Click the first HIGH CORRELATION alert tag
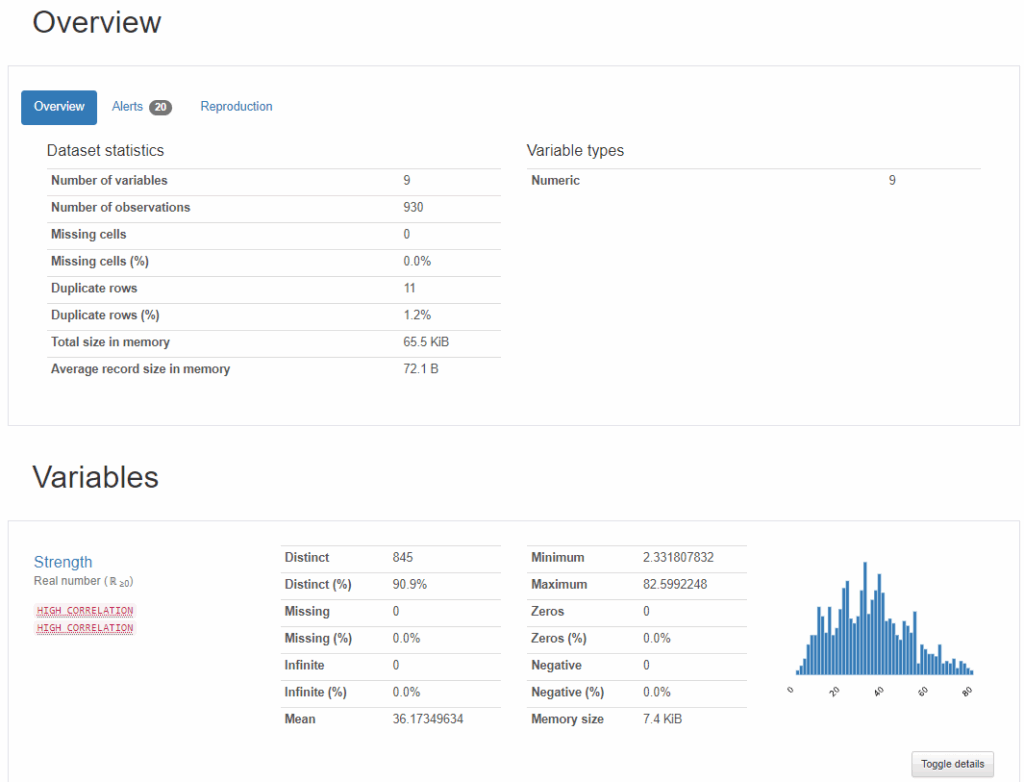 85,611
